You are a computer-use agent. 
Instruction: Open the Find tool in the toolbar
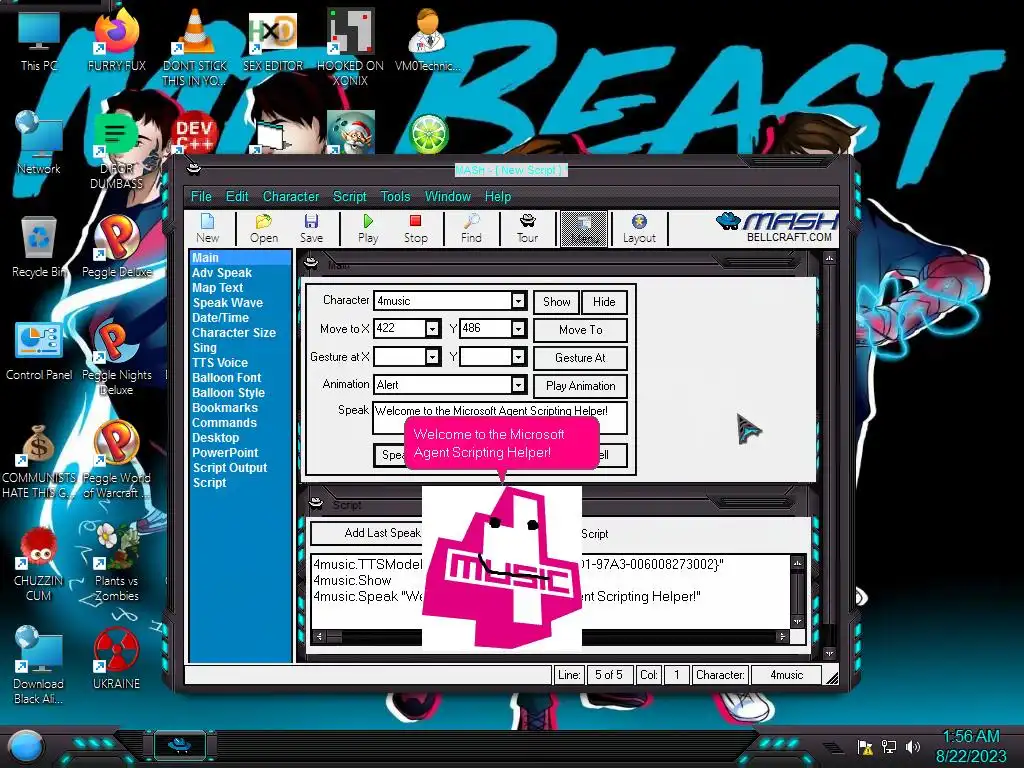471,229
